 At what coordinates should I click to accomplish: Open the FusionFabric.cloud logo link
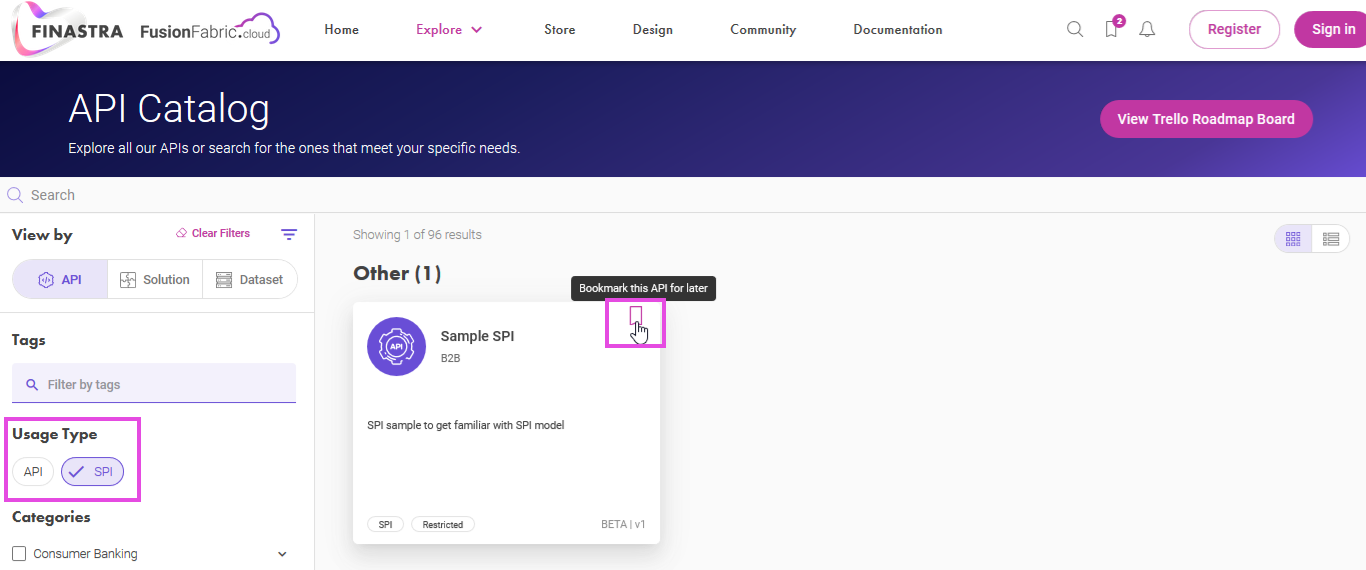click(x=210, y=30)
